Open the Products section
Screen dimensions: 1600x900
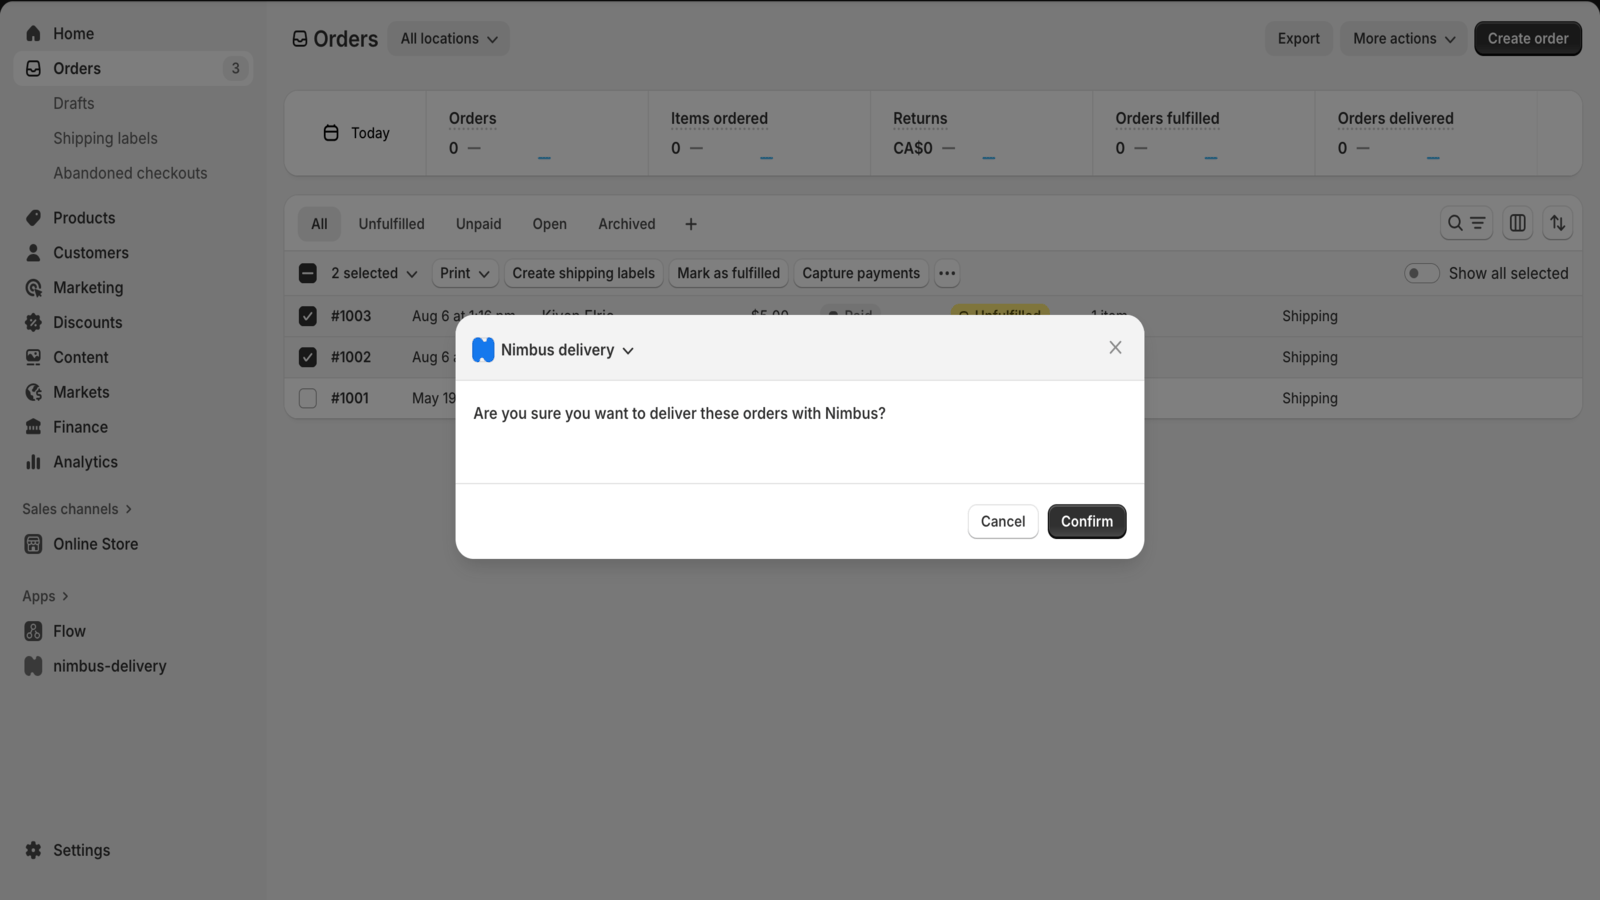[83, 217]
